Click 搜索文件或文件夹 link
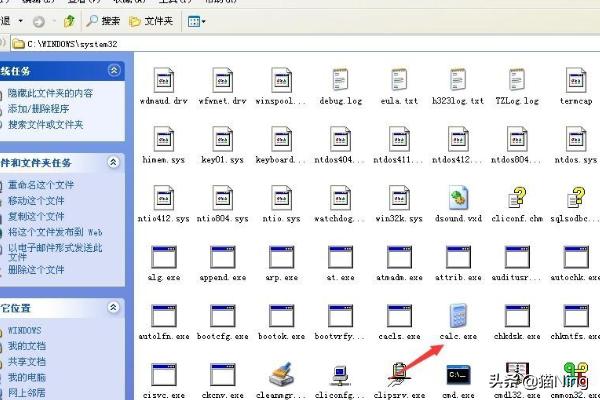The height and width of the screenshot is (400, 600). click(46, 124)
